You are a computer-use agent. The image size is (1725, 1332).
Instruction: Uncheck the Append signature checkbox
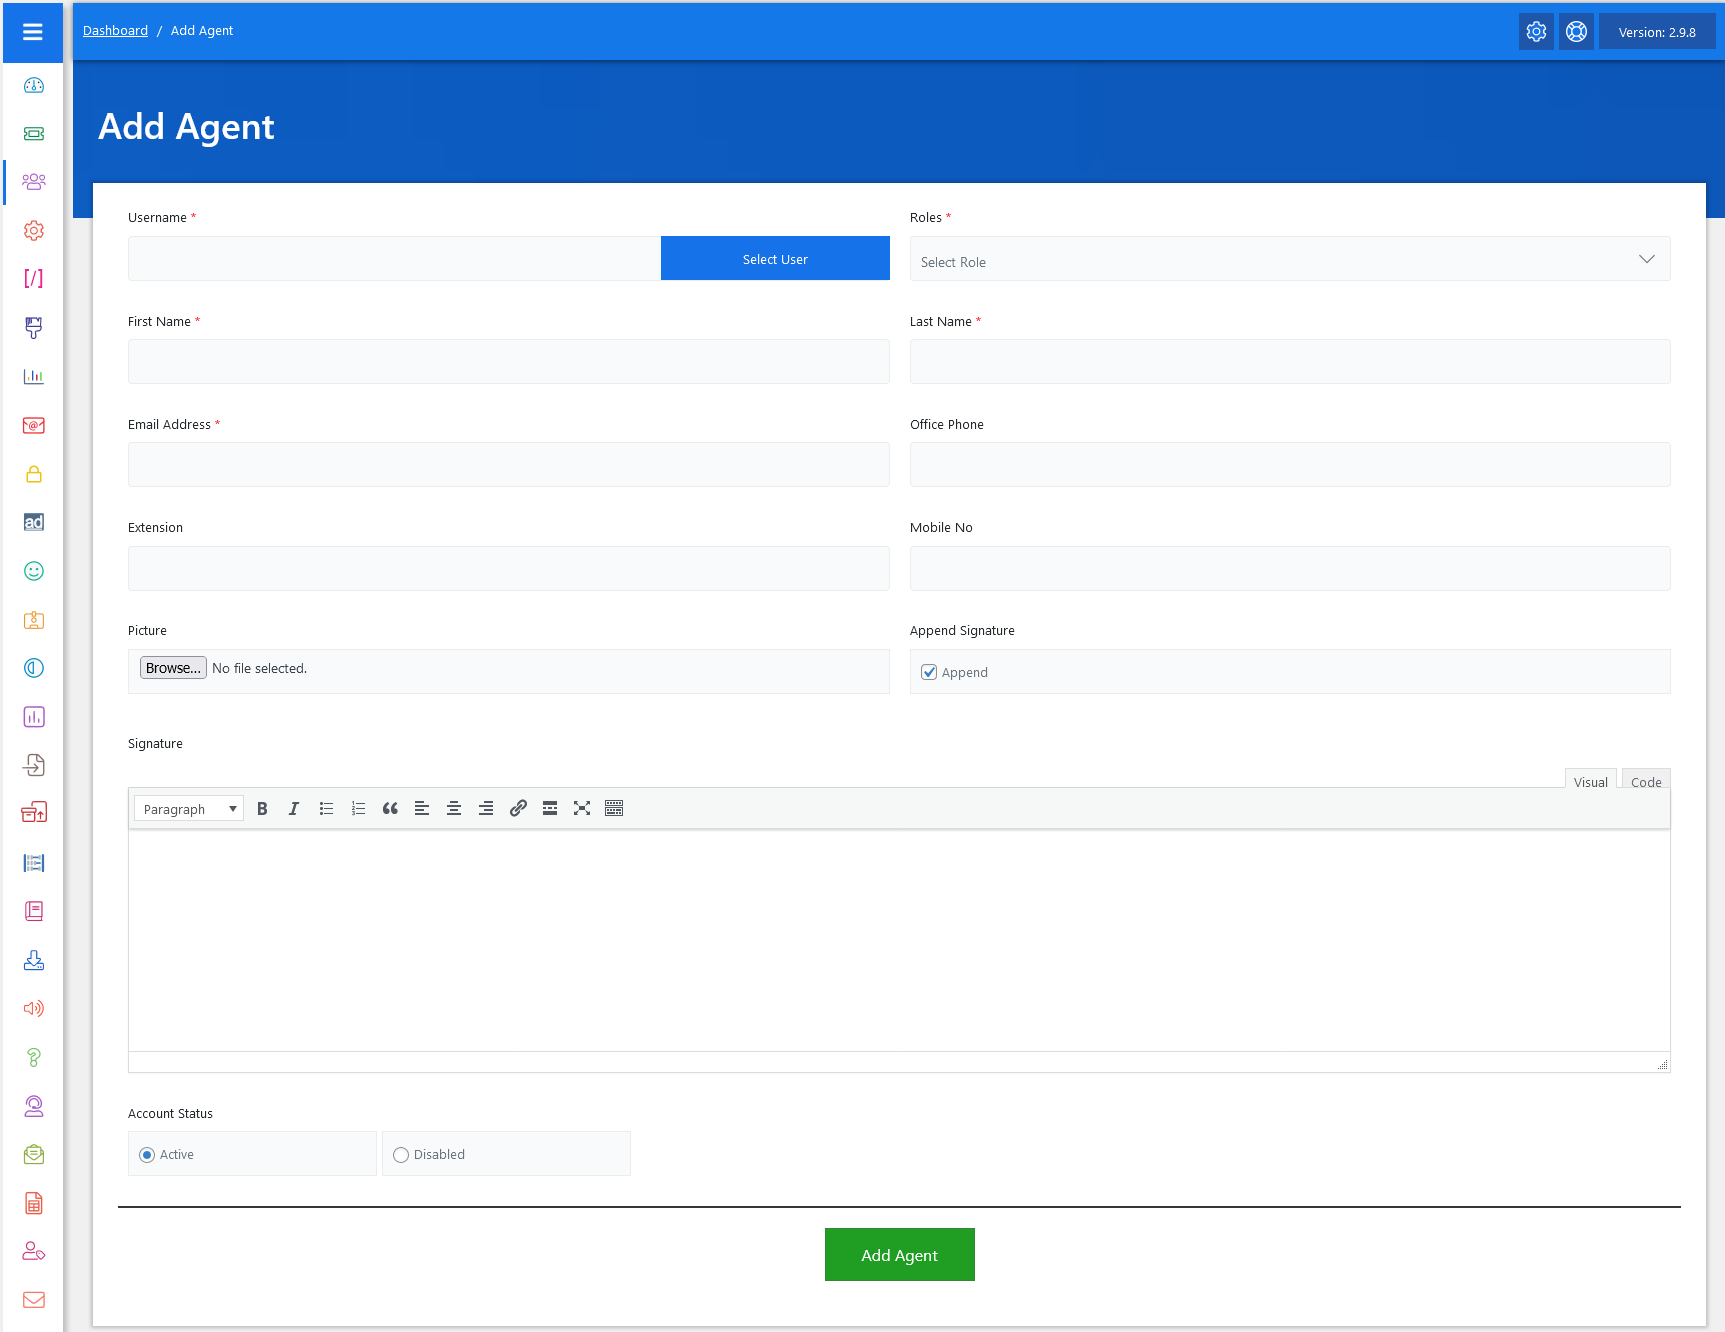(929, 673)
